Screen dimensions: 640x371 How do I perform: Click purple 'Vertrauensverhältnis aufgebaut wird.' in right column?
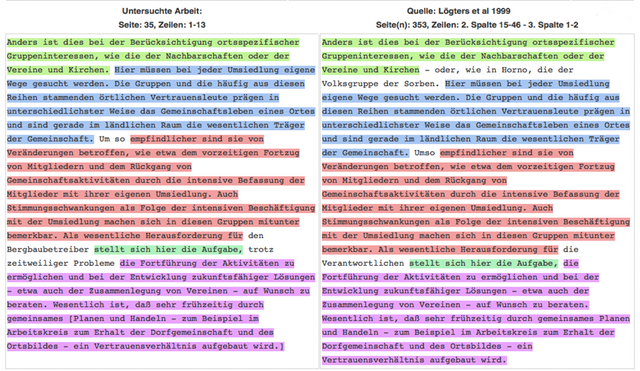[x=414, y=360]
